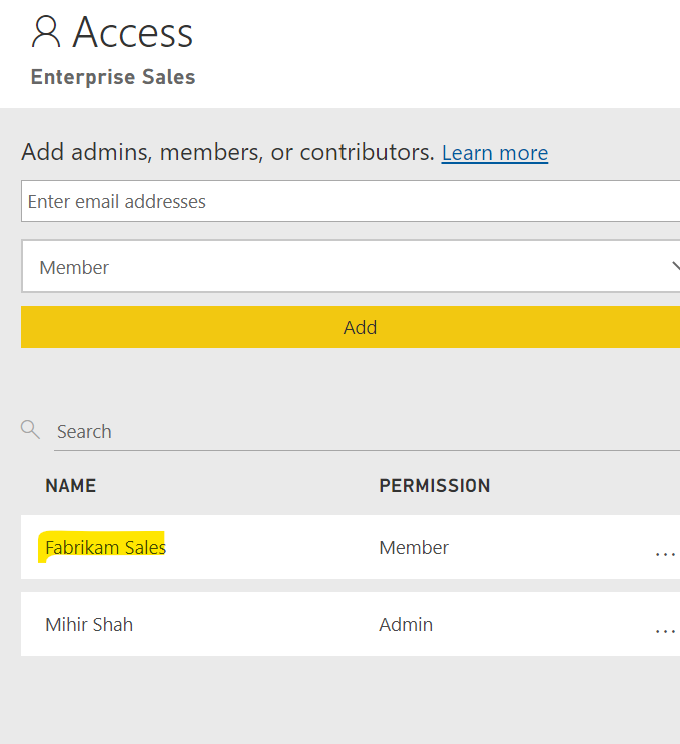Click the person icon beside Access heading
The width and height of the screenshot is (680, 744).
tap(46, 32)
